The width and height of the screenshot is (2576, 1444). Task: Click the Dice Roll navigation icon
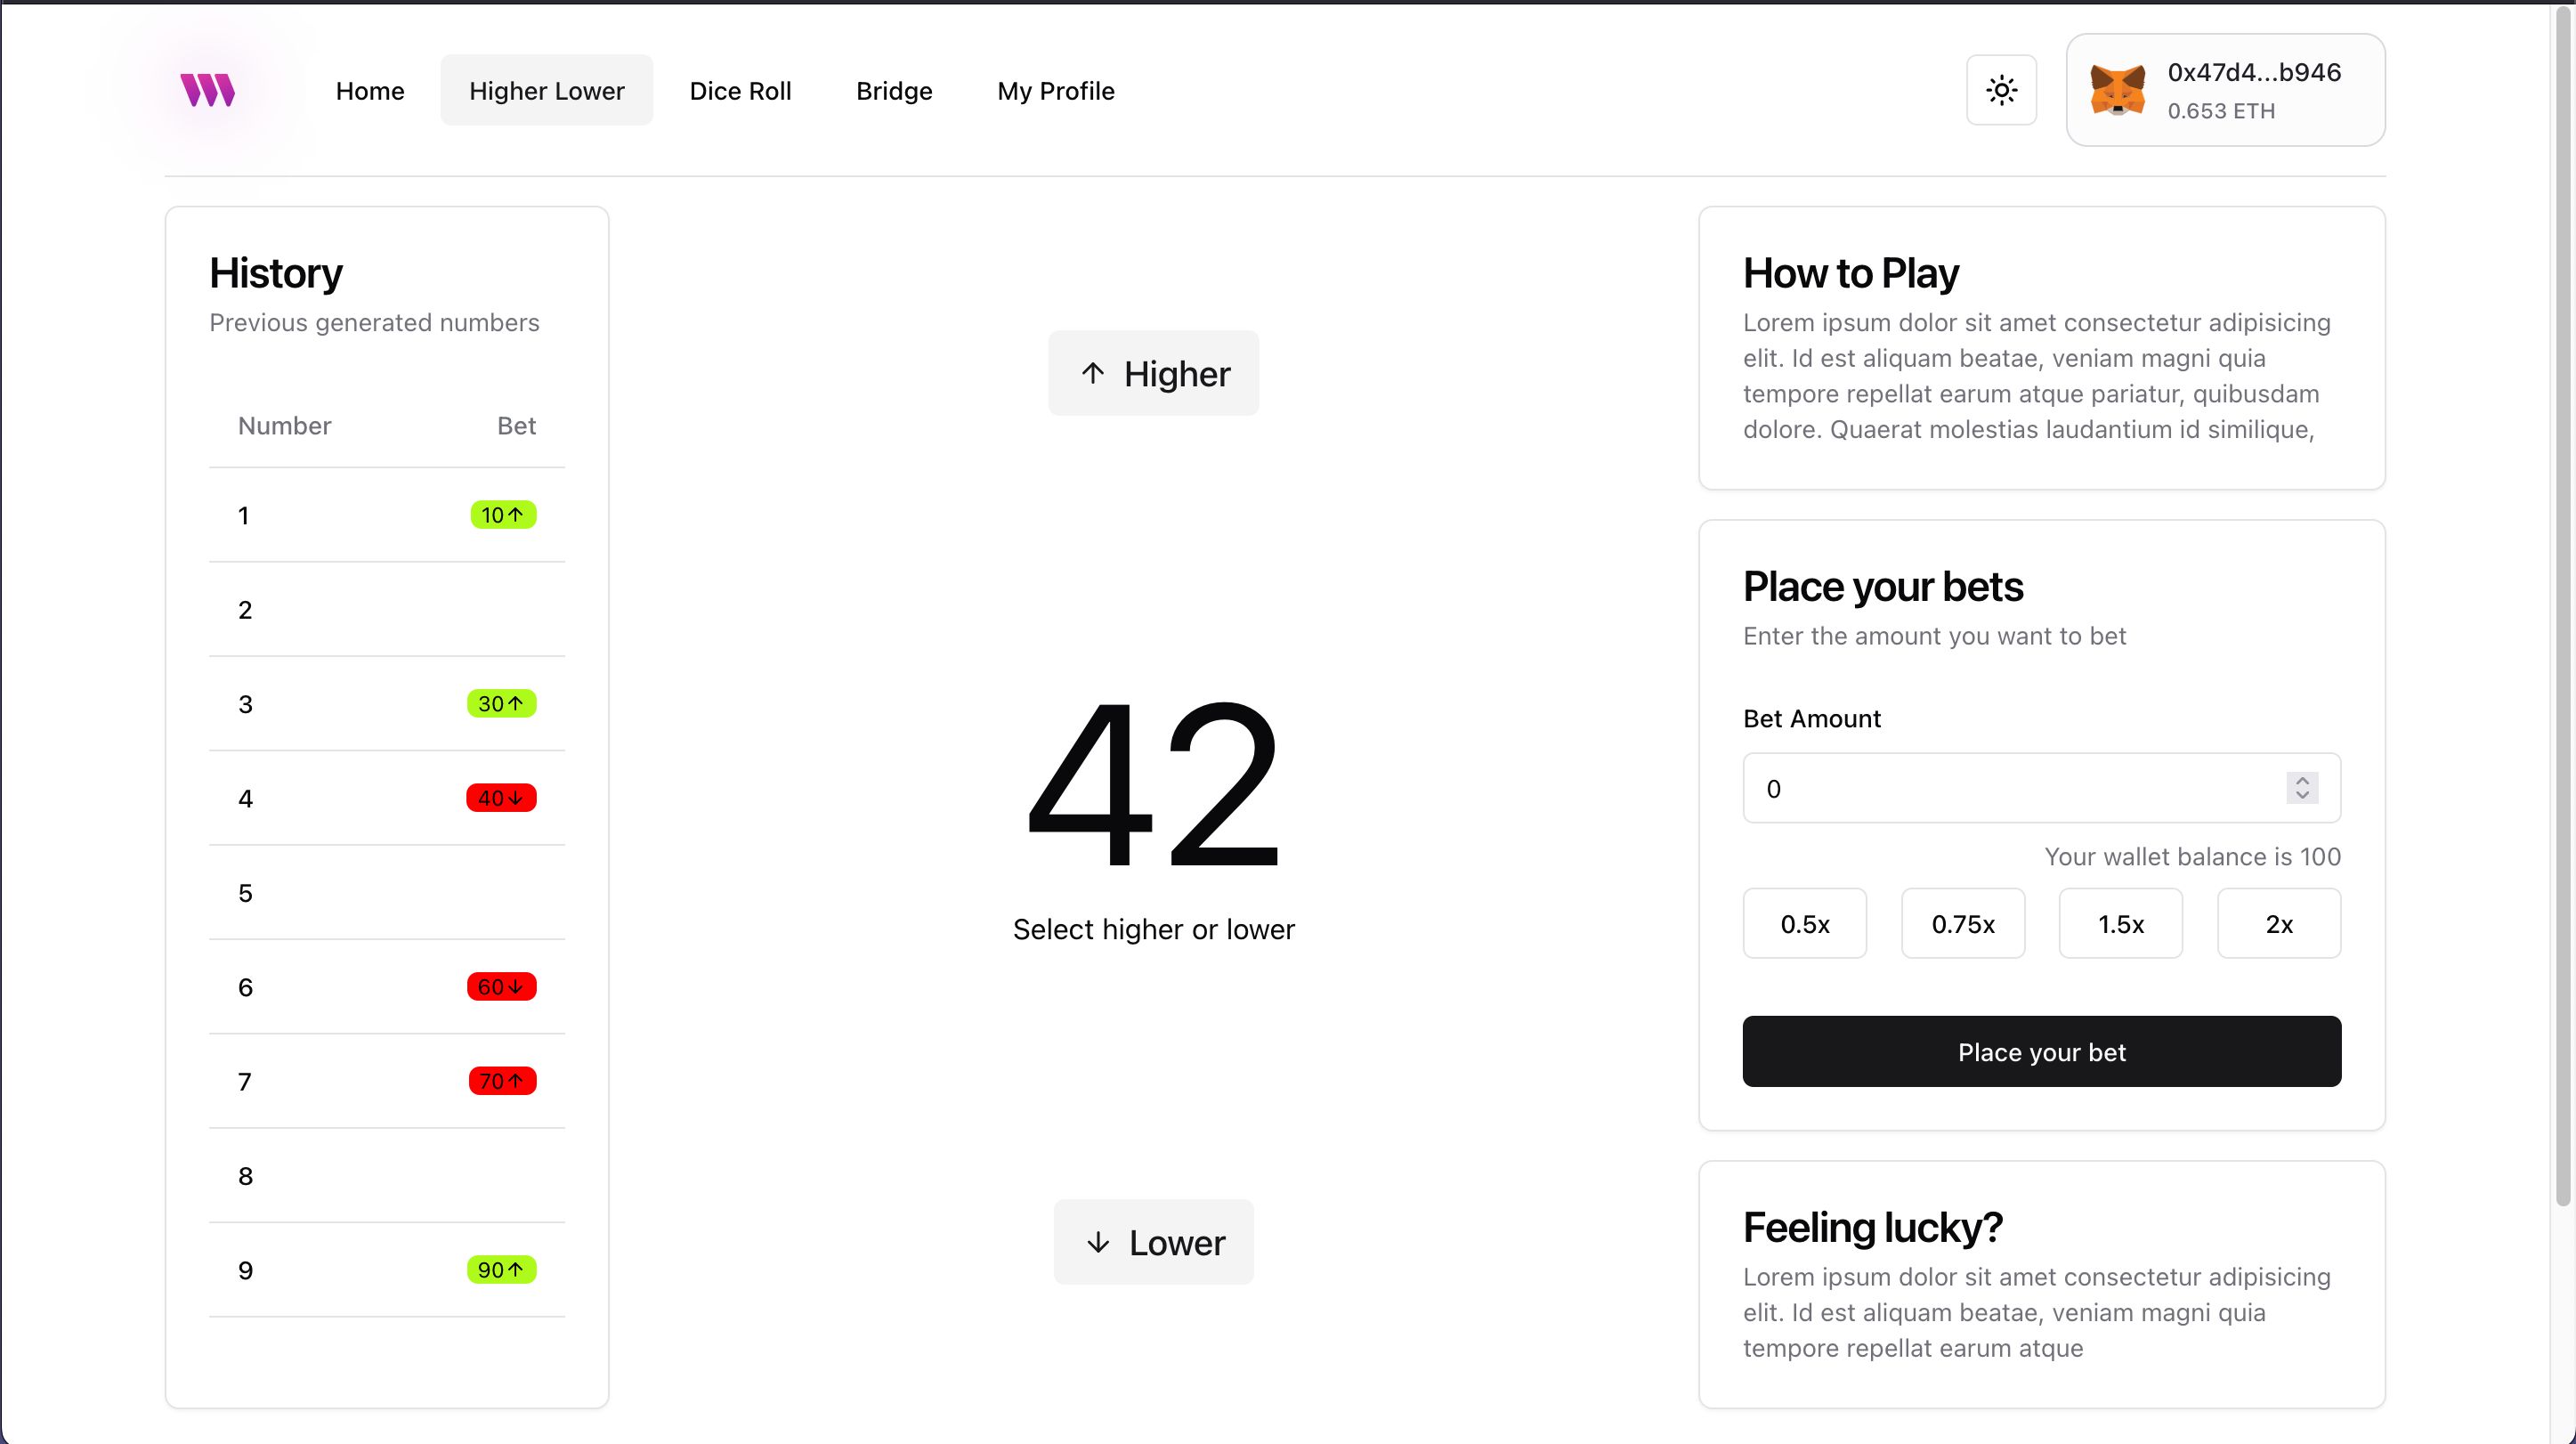pos(740,90)
